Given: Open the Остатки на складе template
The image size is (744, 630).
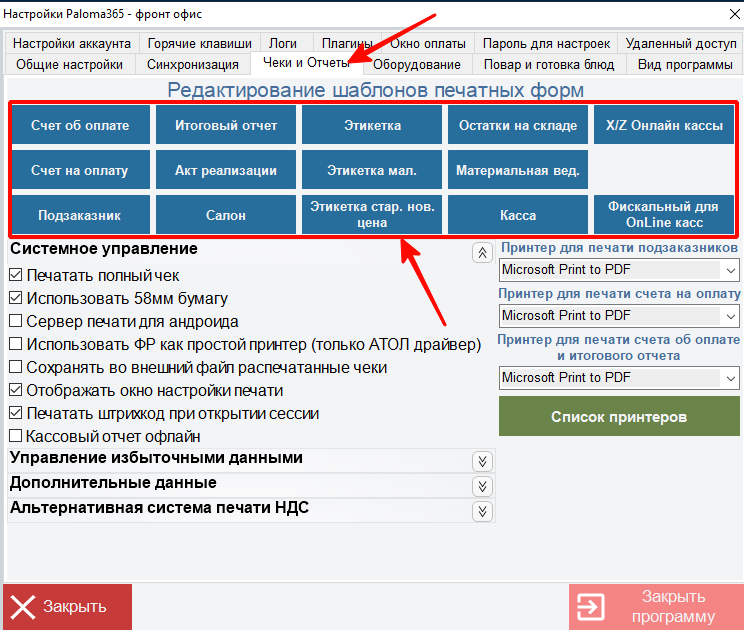Looking at the screenshot, I should click(x=518, y=125).
